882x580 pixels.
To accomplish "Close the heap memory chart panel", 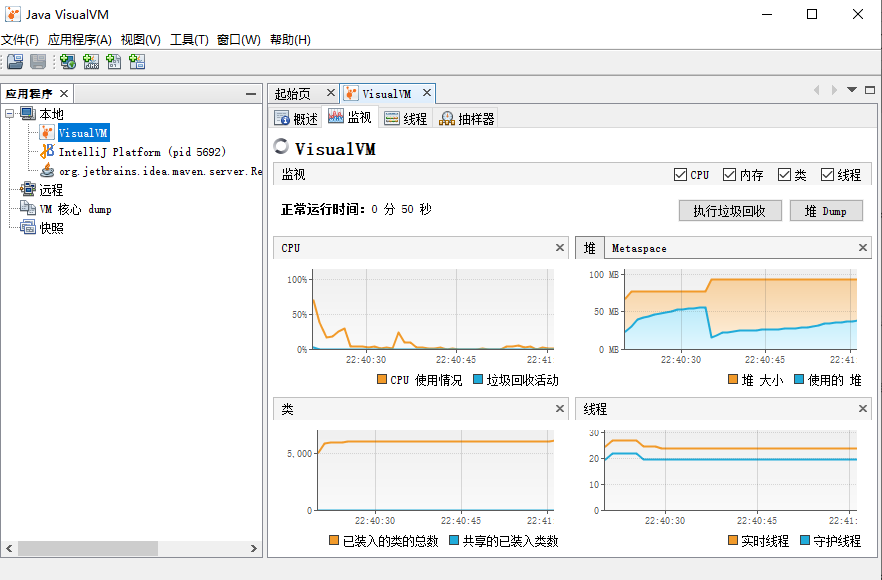I will pos(863,248).
